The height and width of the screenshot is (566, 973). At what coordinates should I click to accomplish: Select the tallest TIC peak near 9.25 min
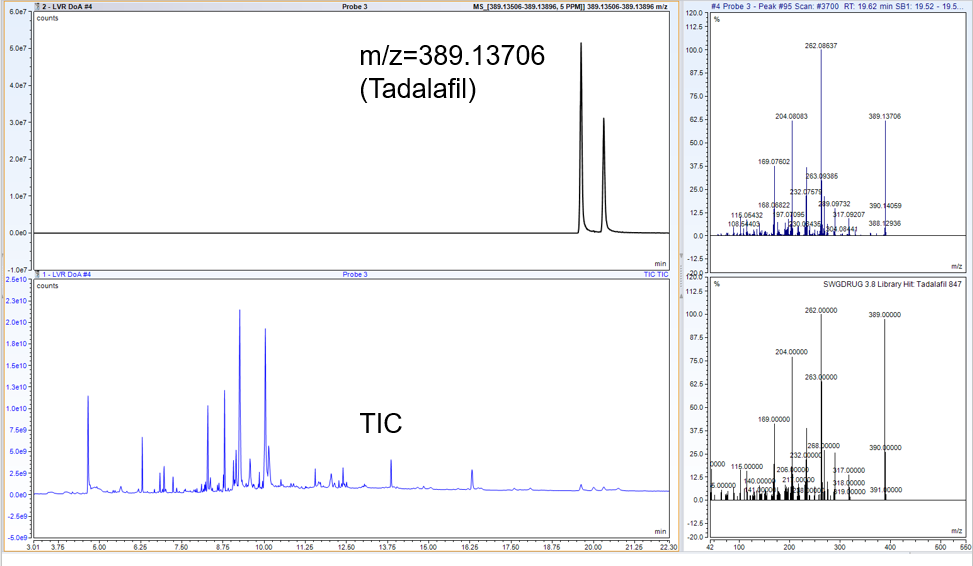pos(240,397)
